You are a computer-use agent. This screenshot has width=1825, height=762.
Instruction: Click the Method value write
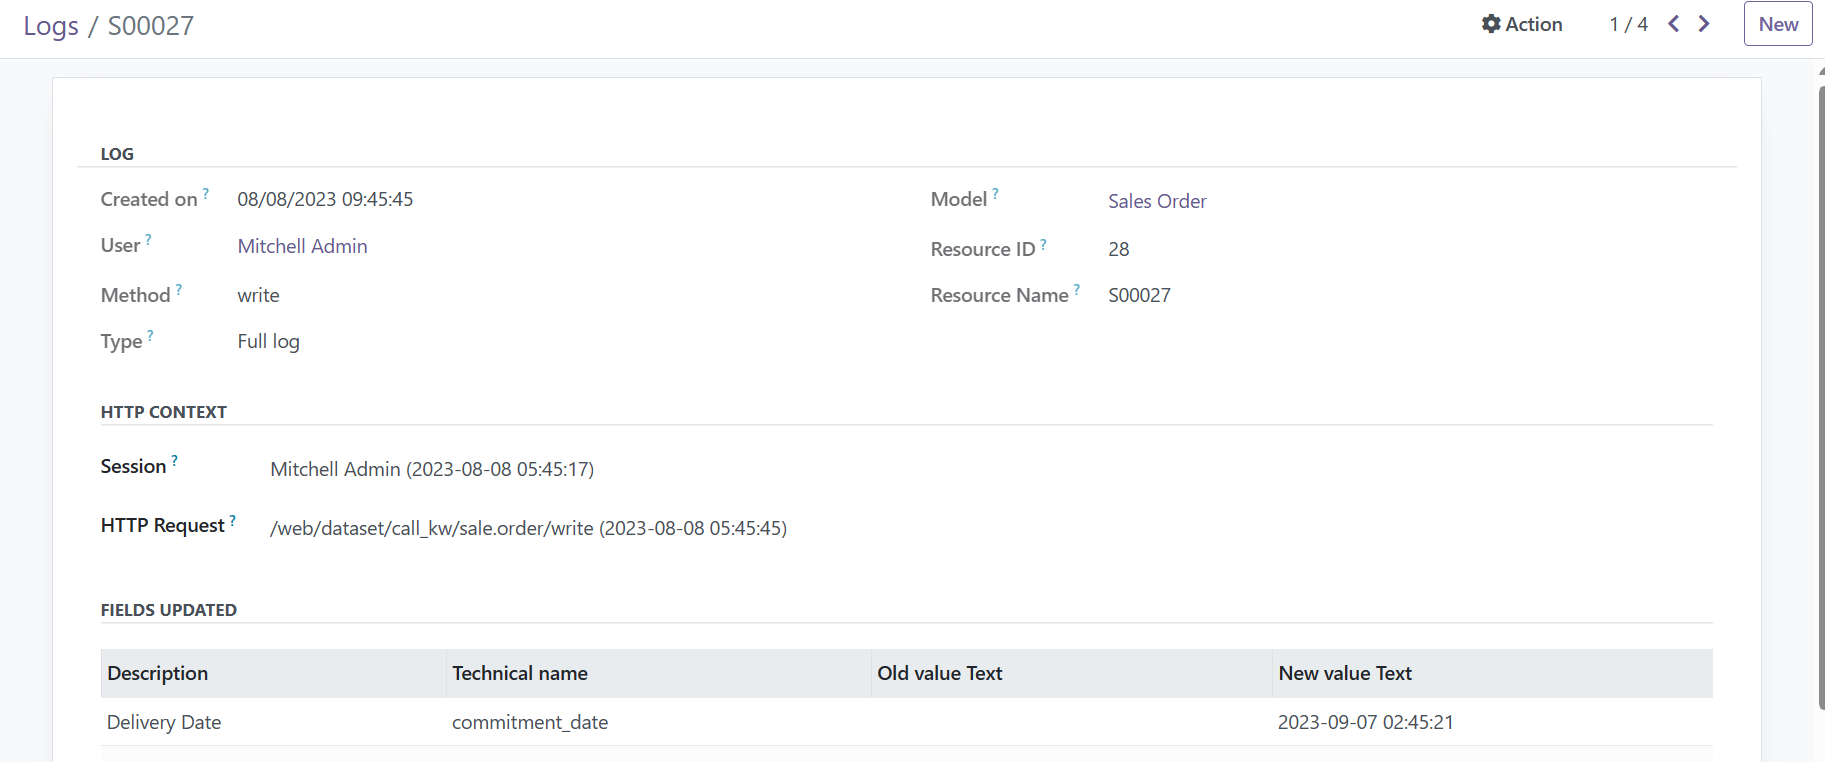pyautogui.click(x=258, y=295)
